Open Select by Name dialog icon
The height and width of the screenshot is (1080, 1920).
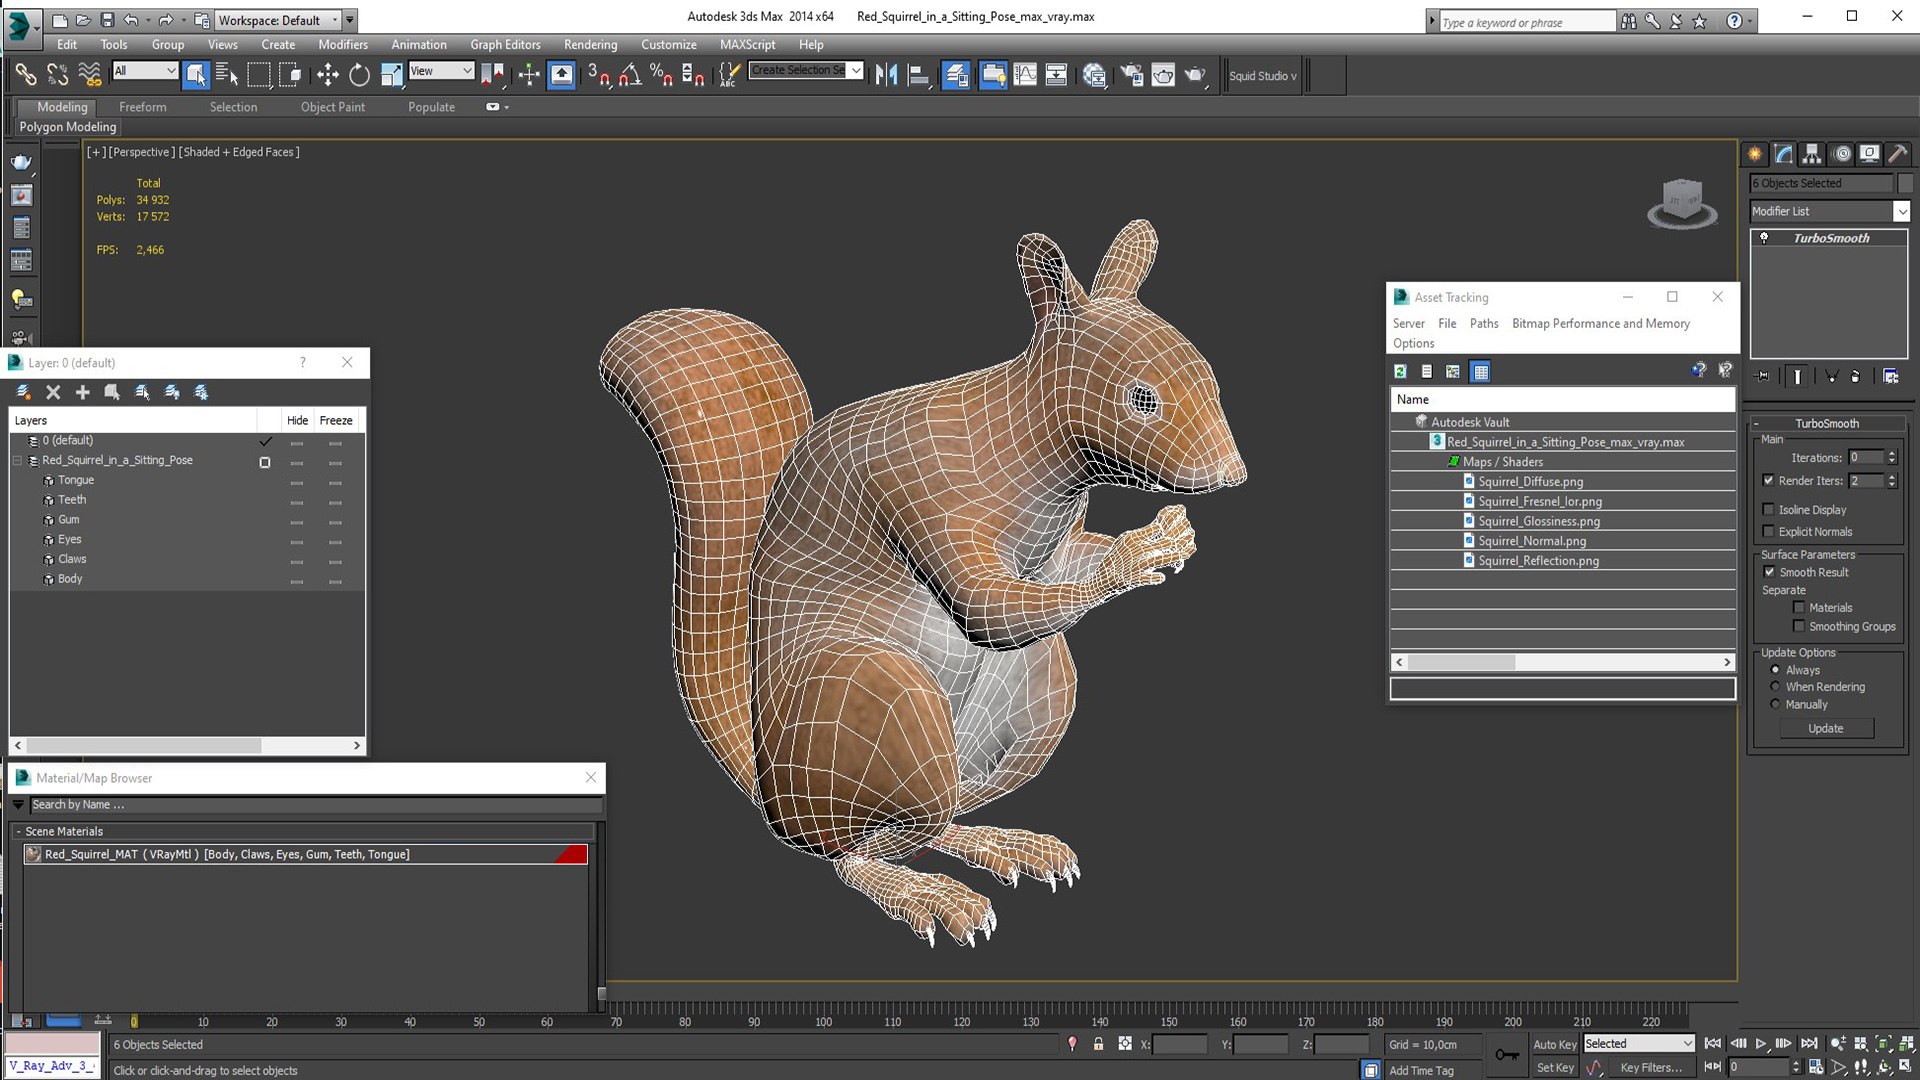(227, 74)
